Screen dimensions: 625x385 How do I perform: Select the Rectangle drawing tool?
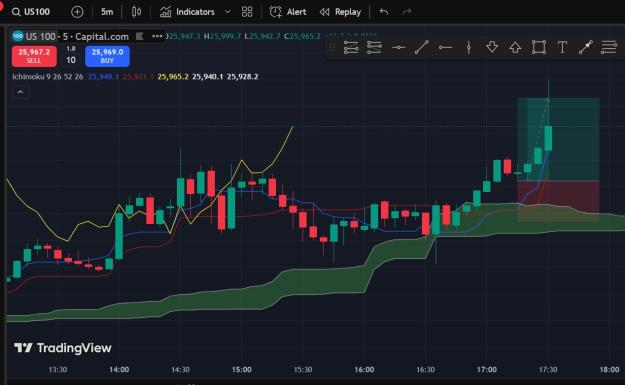click(x=539, y=47)
